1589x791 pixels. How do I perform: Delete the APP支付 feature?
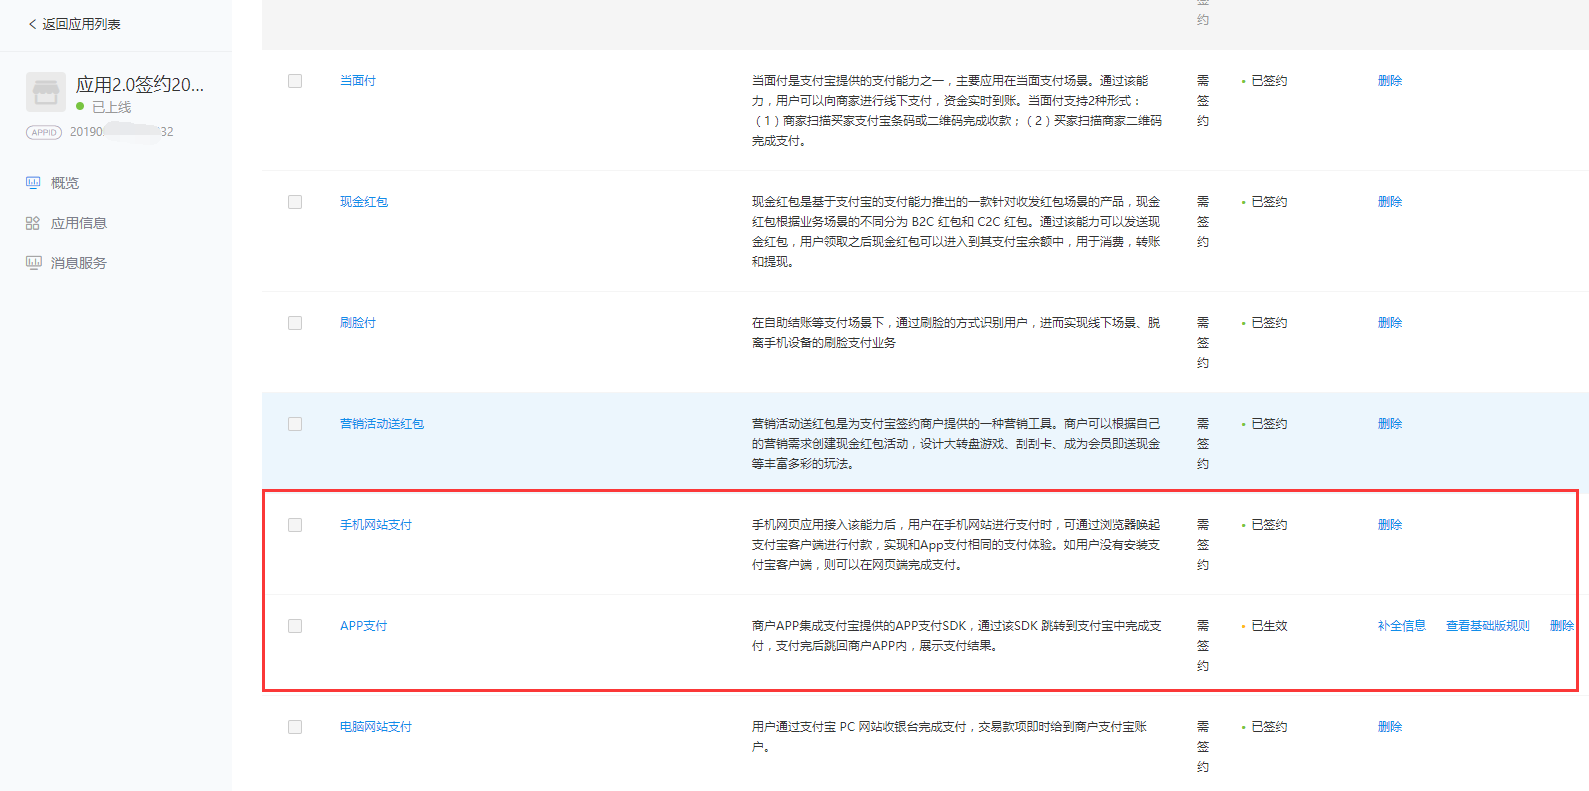[1562, 626]
